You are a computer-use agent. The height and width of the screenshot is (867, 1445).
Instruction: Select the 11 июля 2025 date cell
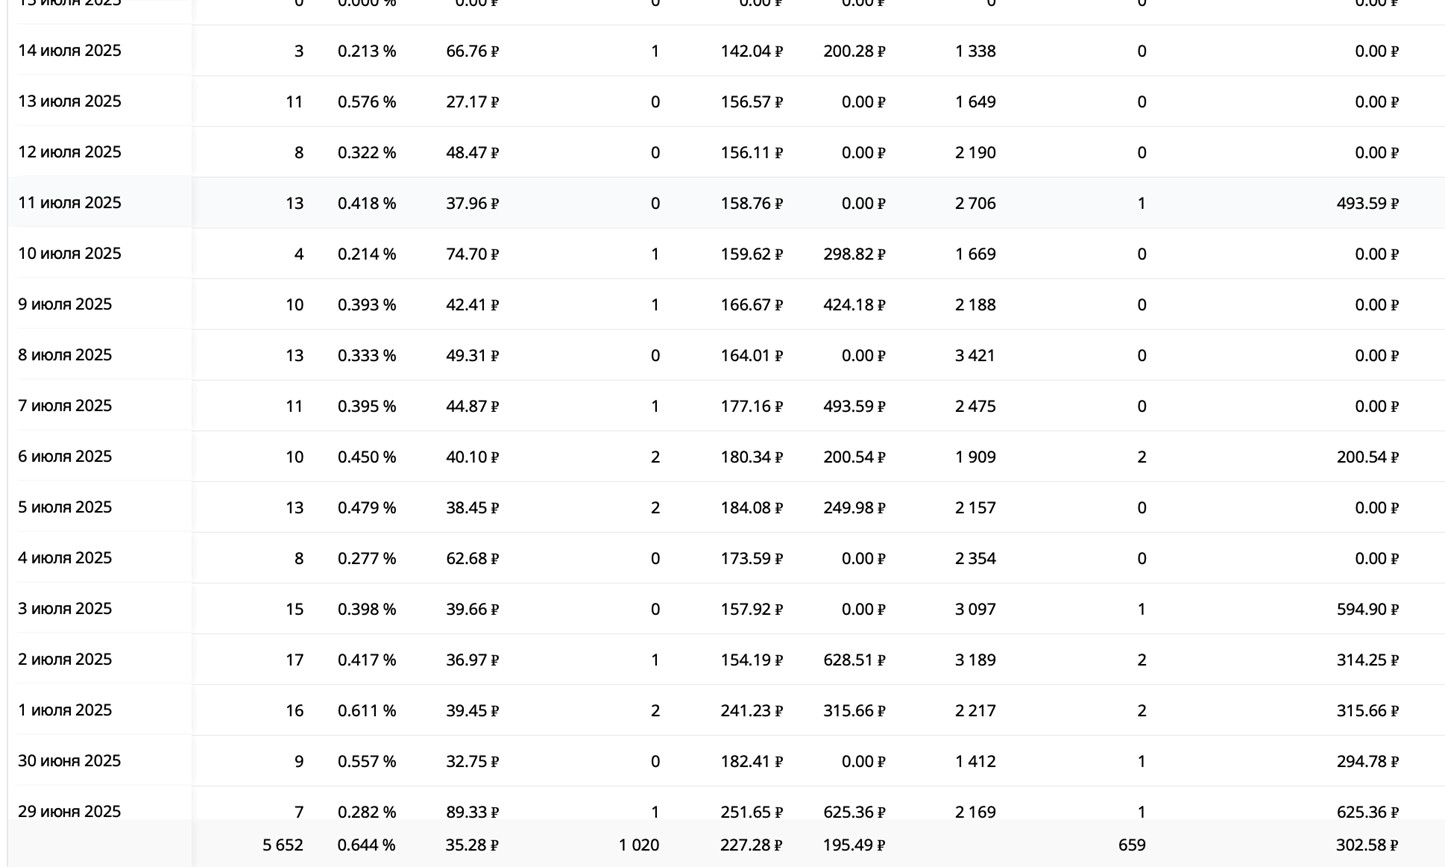click(x=69, y=203)
